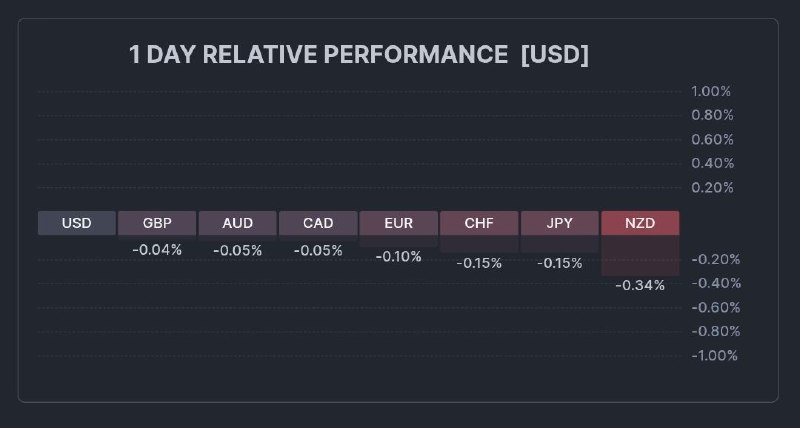Viewport: 800px width, 428px height.
Task: Select the USD currency tile
Action: coord(76,223)
